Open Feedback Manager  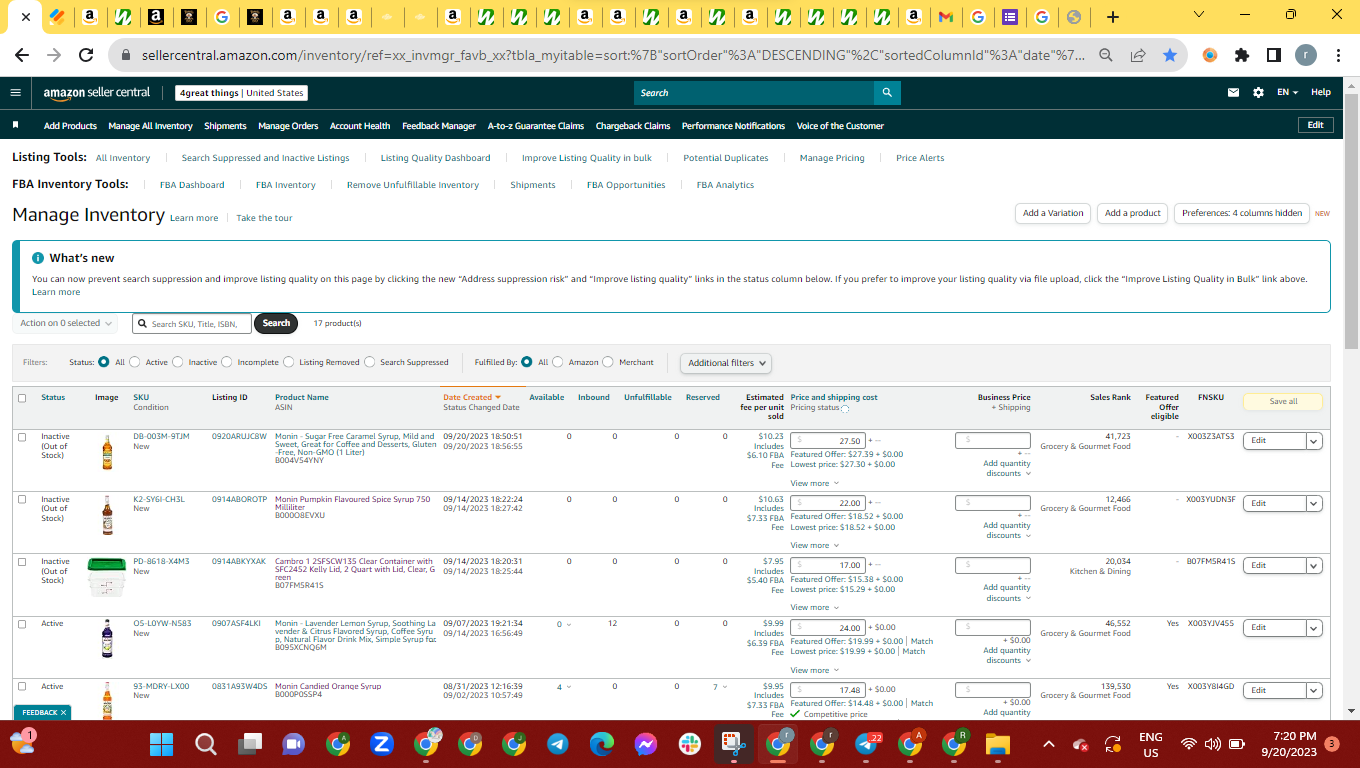coord(439,126)
